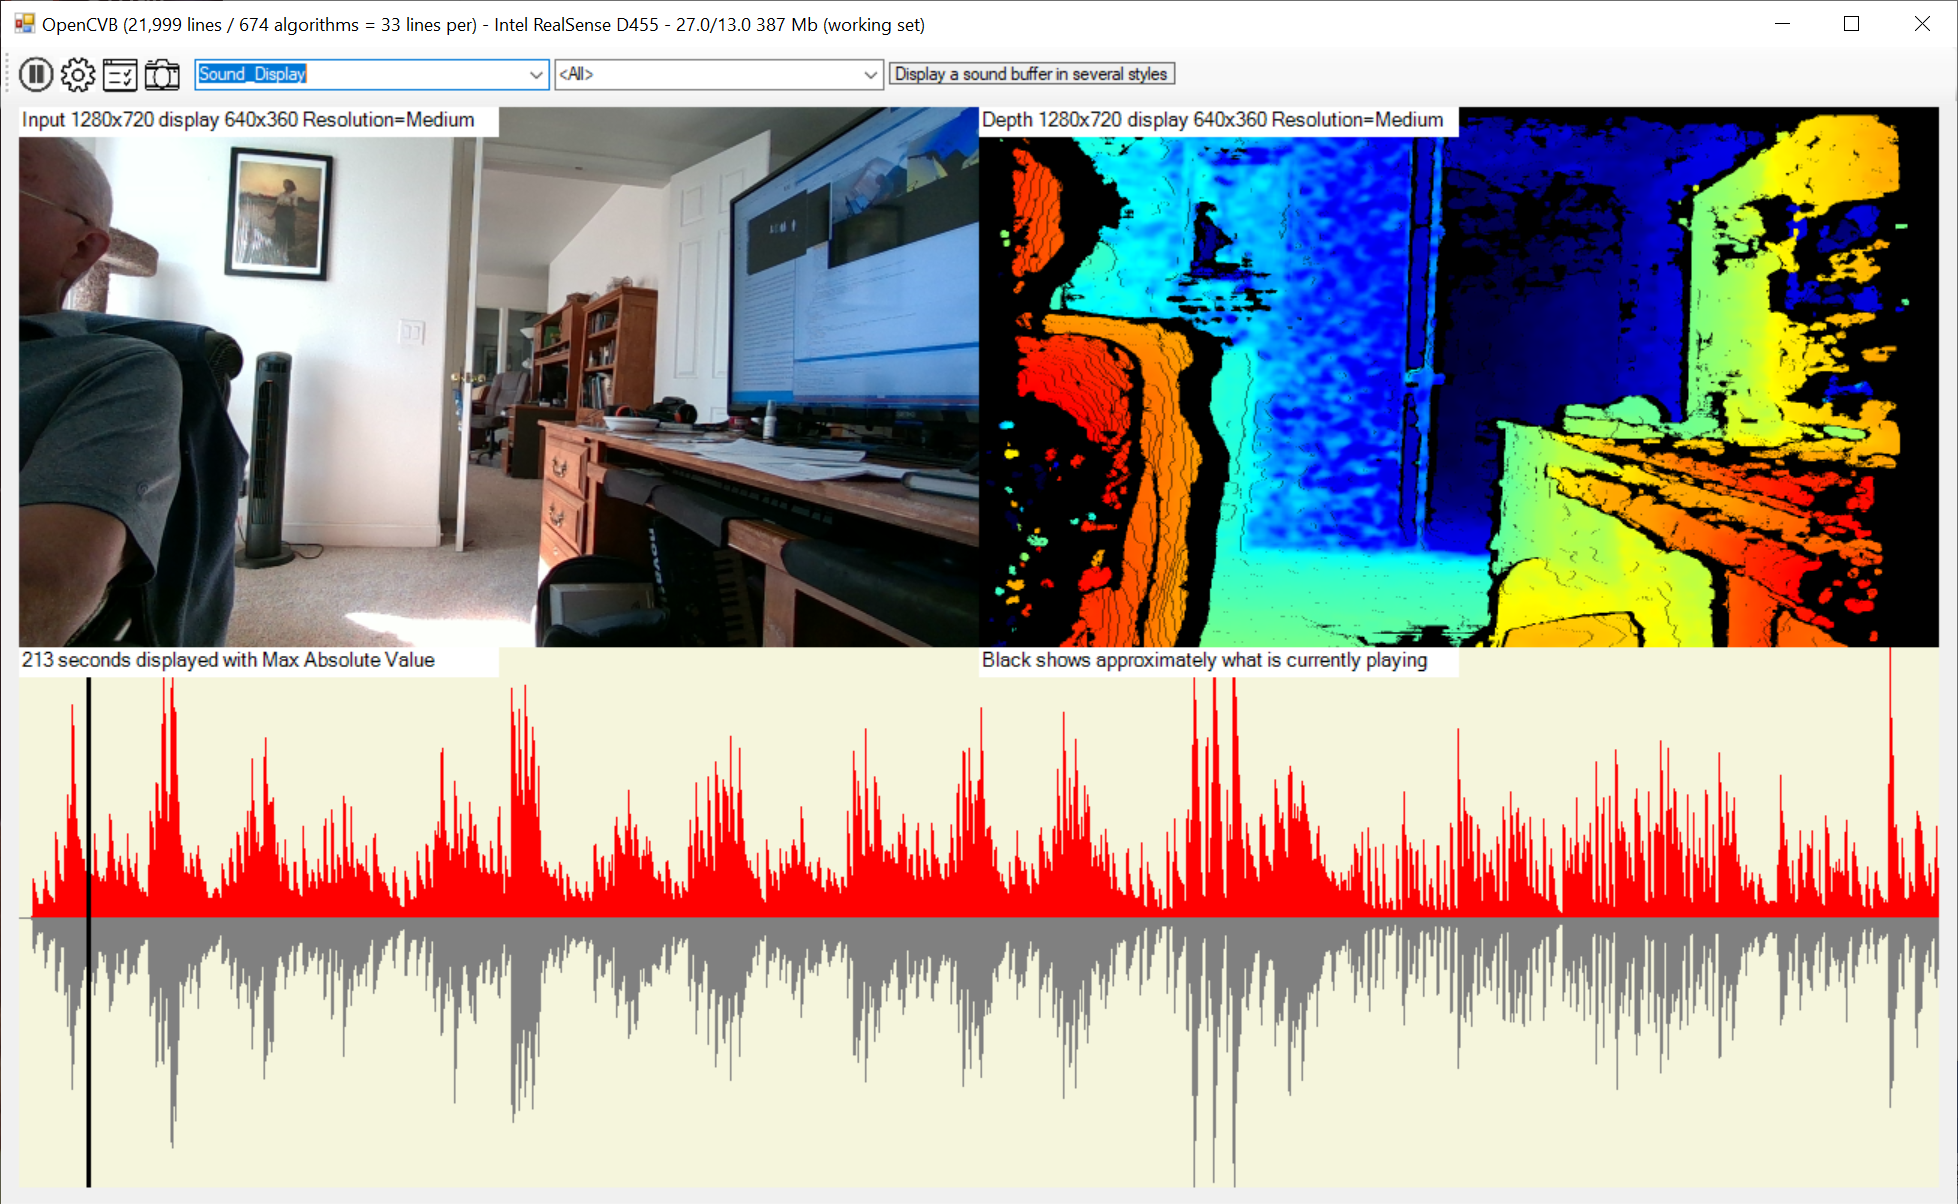This screenshot has height=1204, width=1958.
Task: Pause the running algorithm
Action: pyautogui.click(x=36, y=74)
